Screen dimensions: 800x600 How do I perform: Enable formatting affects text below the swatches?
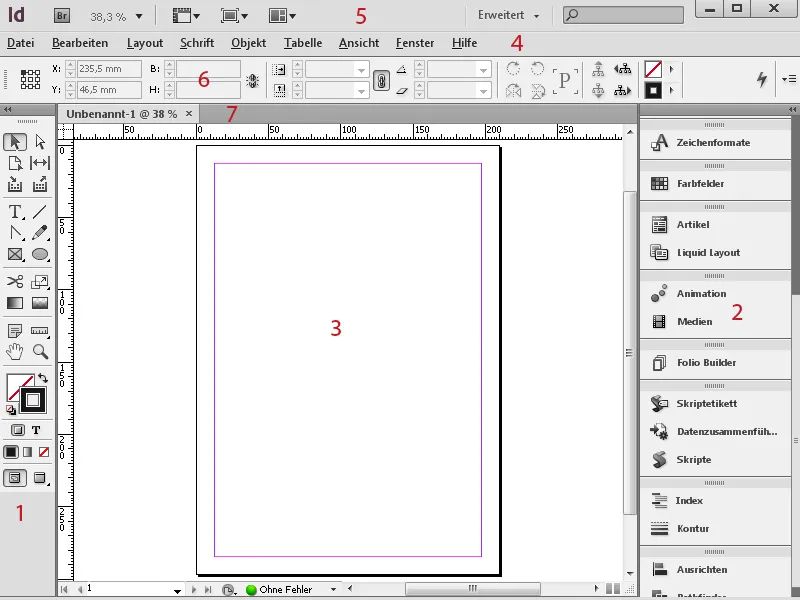pyautogui.click(x=35, y=430)
